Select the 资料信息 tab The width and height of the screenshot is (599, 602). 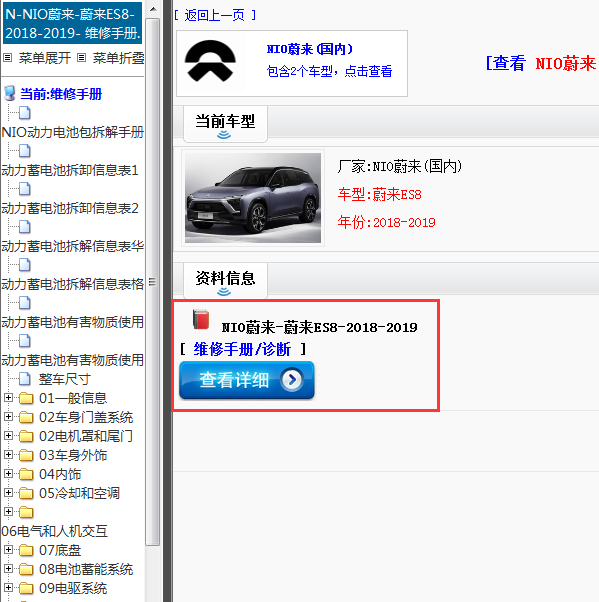[225, 281]
